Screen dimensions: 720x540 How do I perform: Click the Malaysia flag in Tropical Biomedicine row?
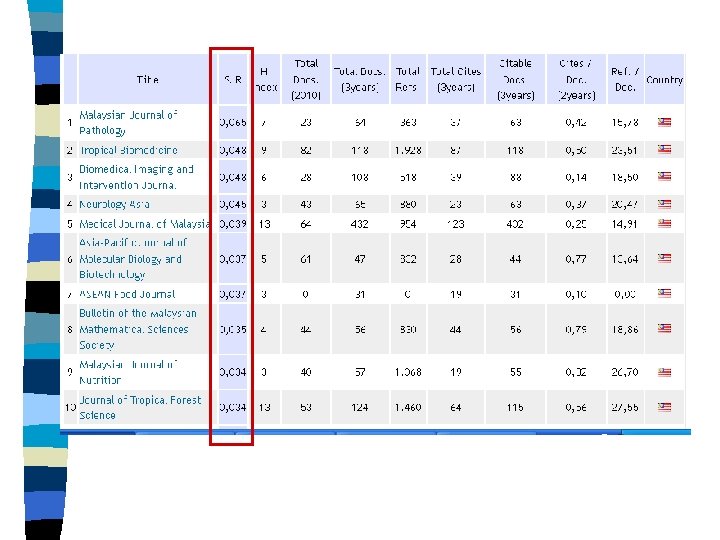click(664, 149)
